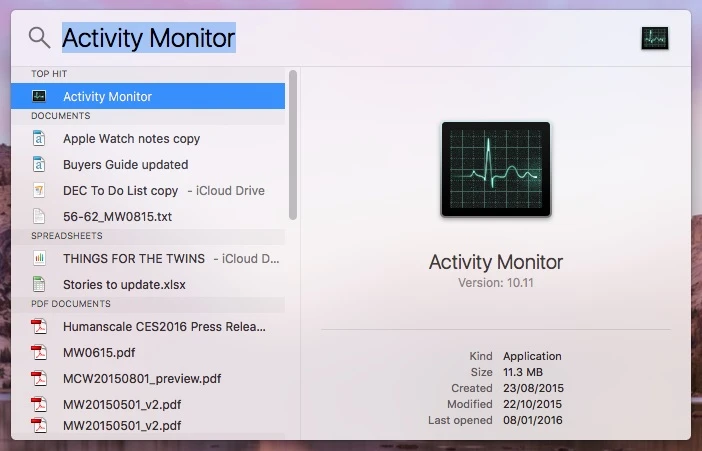Image resolution: width=702 pixels, height=451 pixels.
Task: Click the small Activity Monitor icon beside the search field
Action: click(654, 38)
